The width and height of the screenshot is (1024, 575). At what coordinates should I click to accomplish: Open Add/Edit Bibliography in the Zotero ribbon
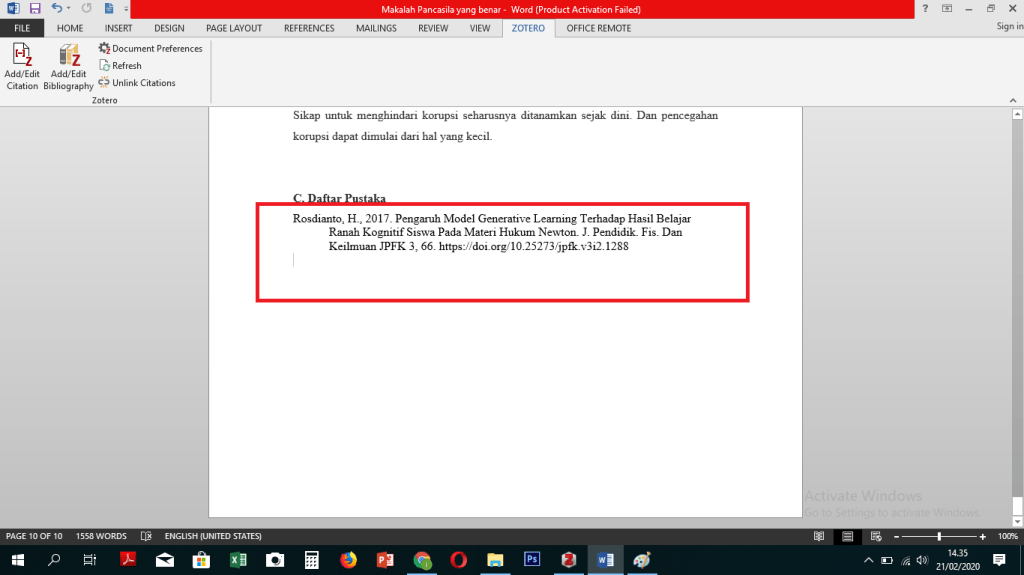point(68,66)
